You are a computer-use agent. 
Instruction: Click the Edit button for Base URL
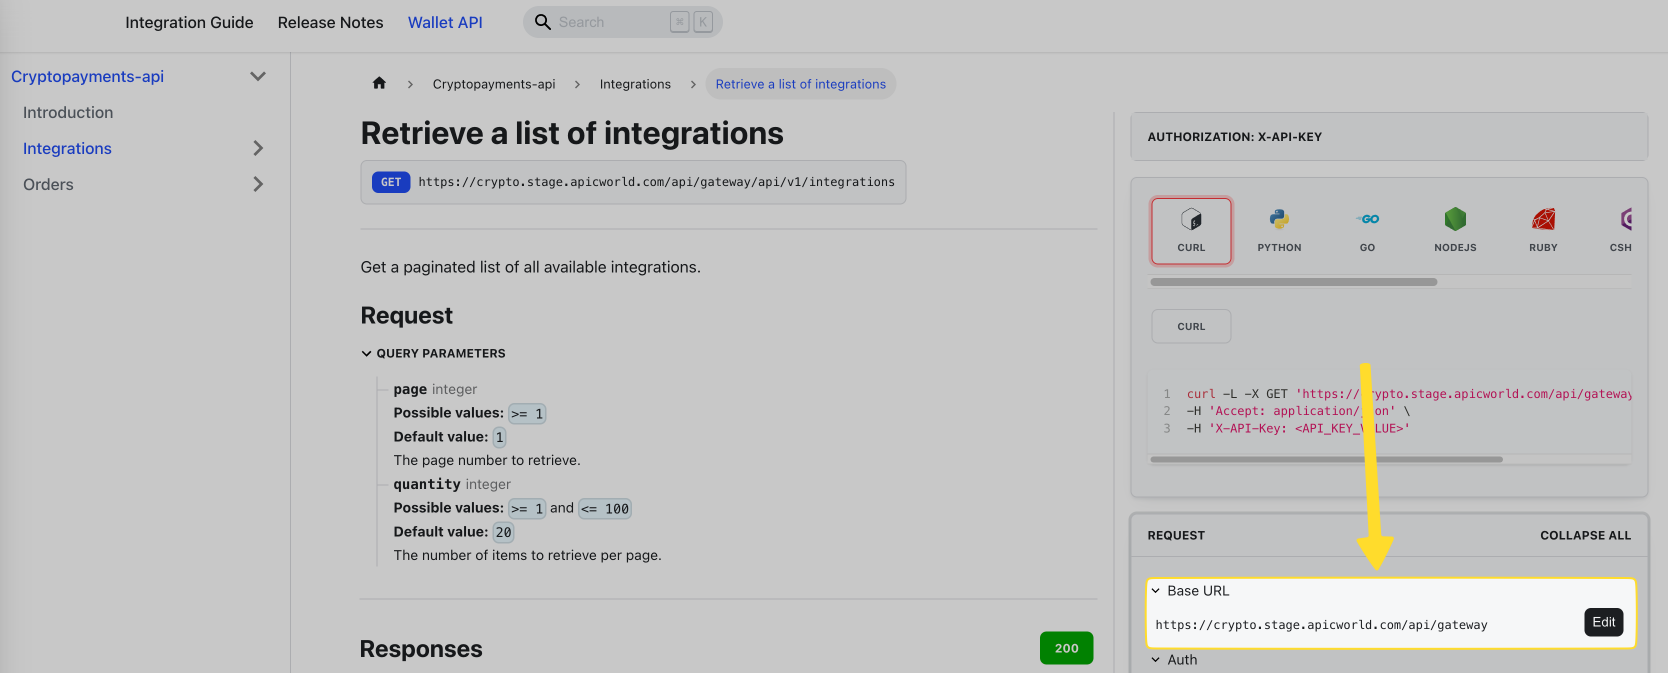click(x=1603, y=622)
